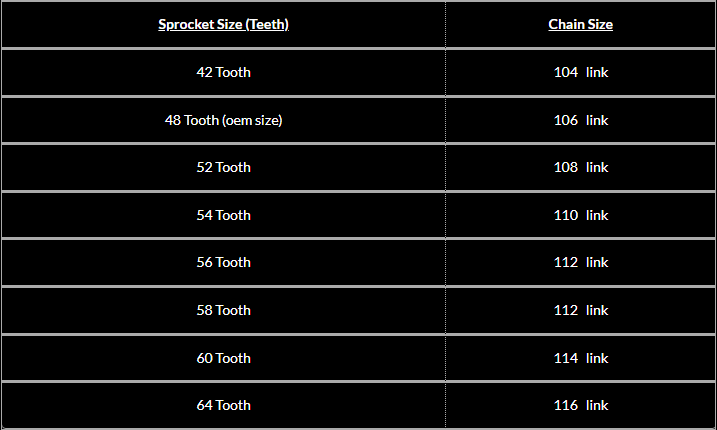
Task: Click the Chain Size column header
Action: (x=580, y=24)
